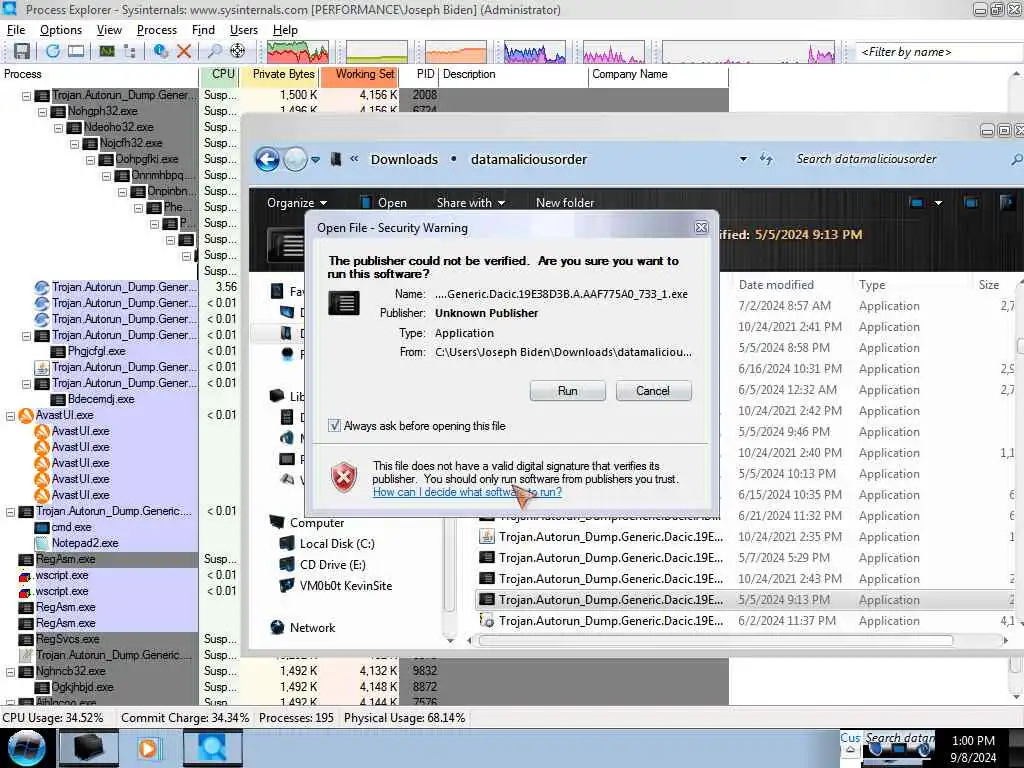The width and height of the screenshot is (1024, 768).
Task: Click the Explorer search magnifier icon
Action: (1016, 159)
